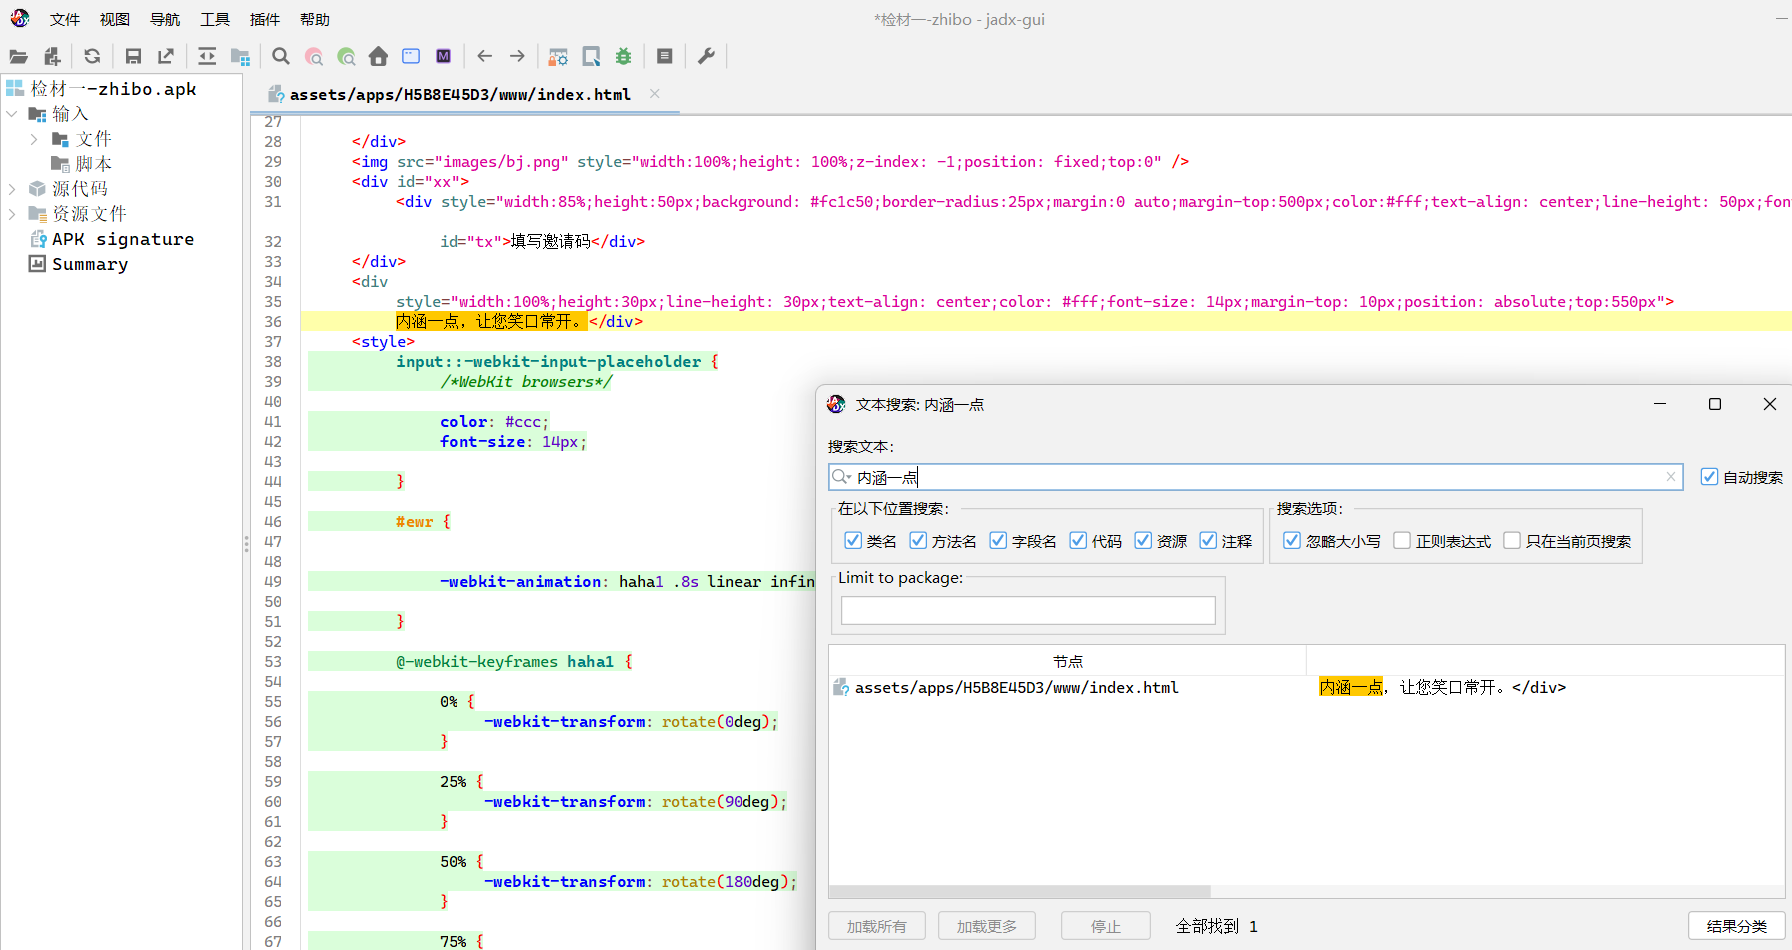Open the 文件 menu
This screenshot has height=950, width=1792.
(x=65, y=19)
